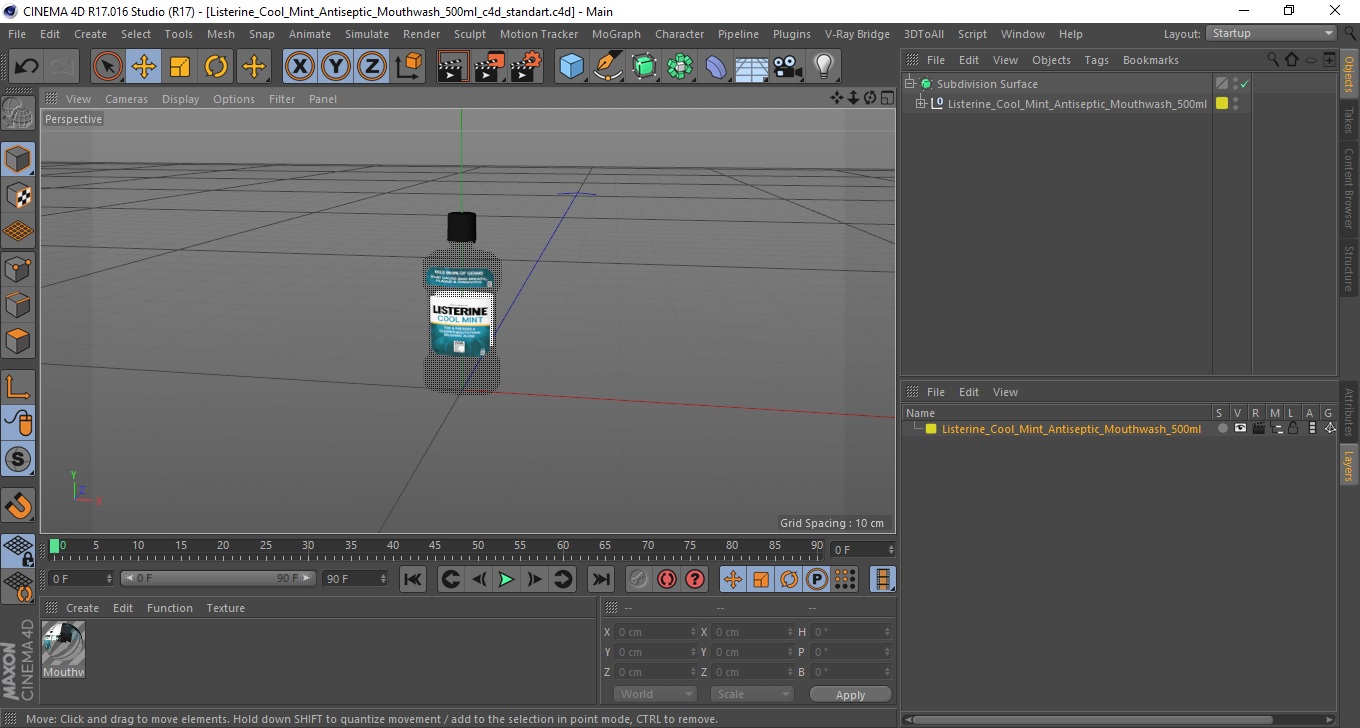
Task: Enable the Make Editable left-sidebar icon
Action: pos(18,113)
